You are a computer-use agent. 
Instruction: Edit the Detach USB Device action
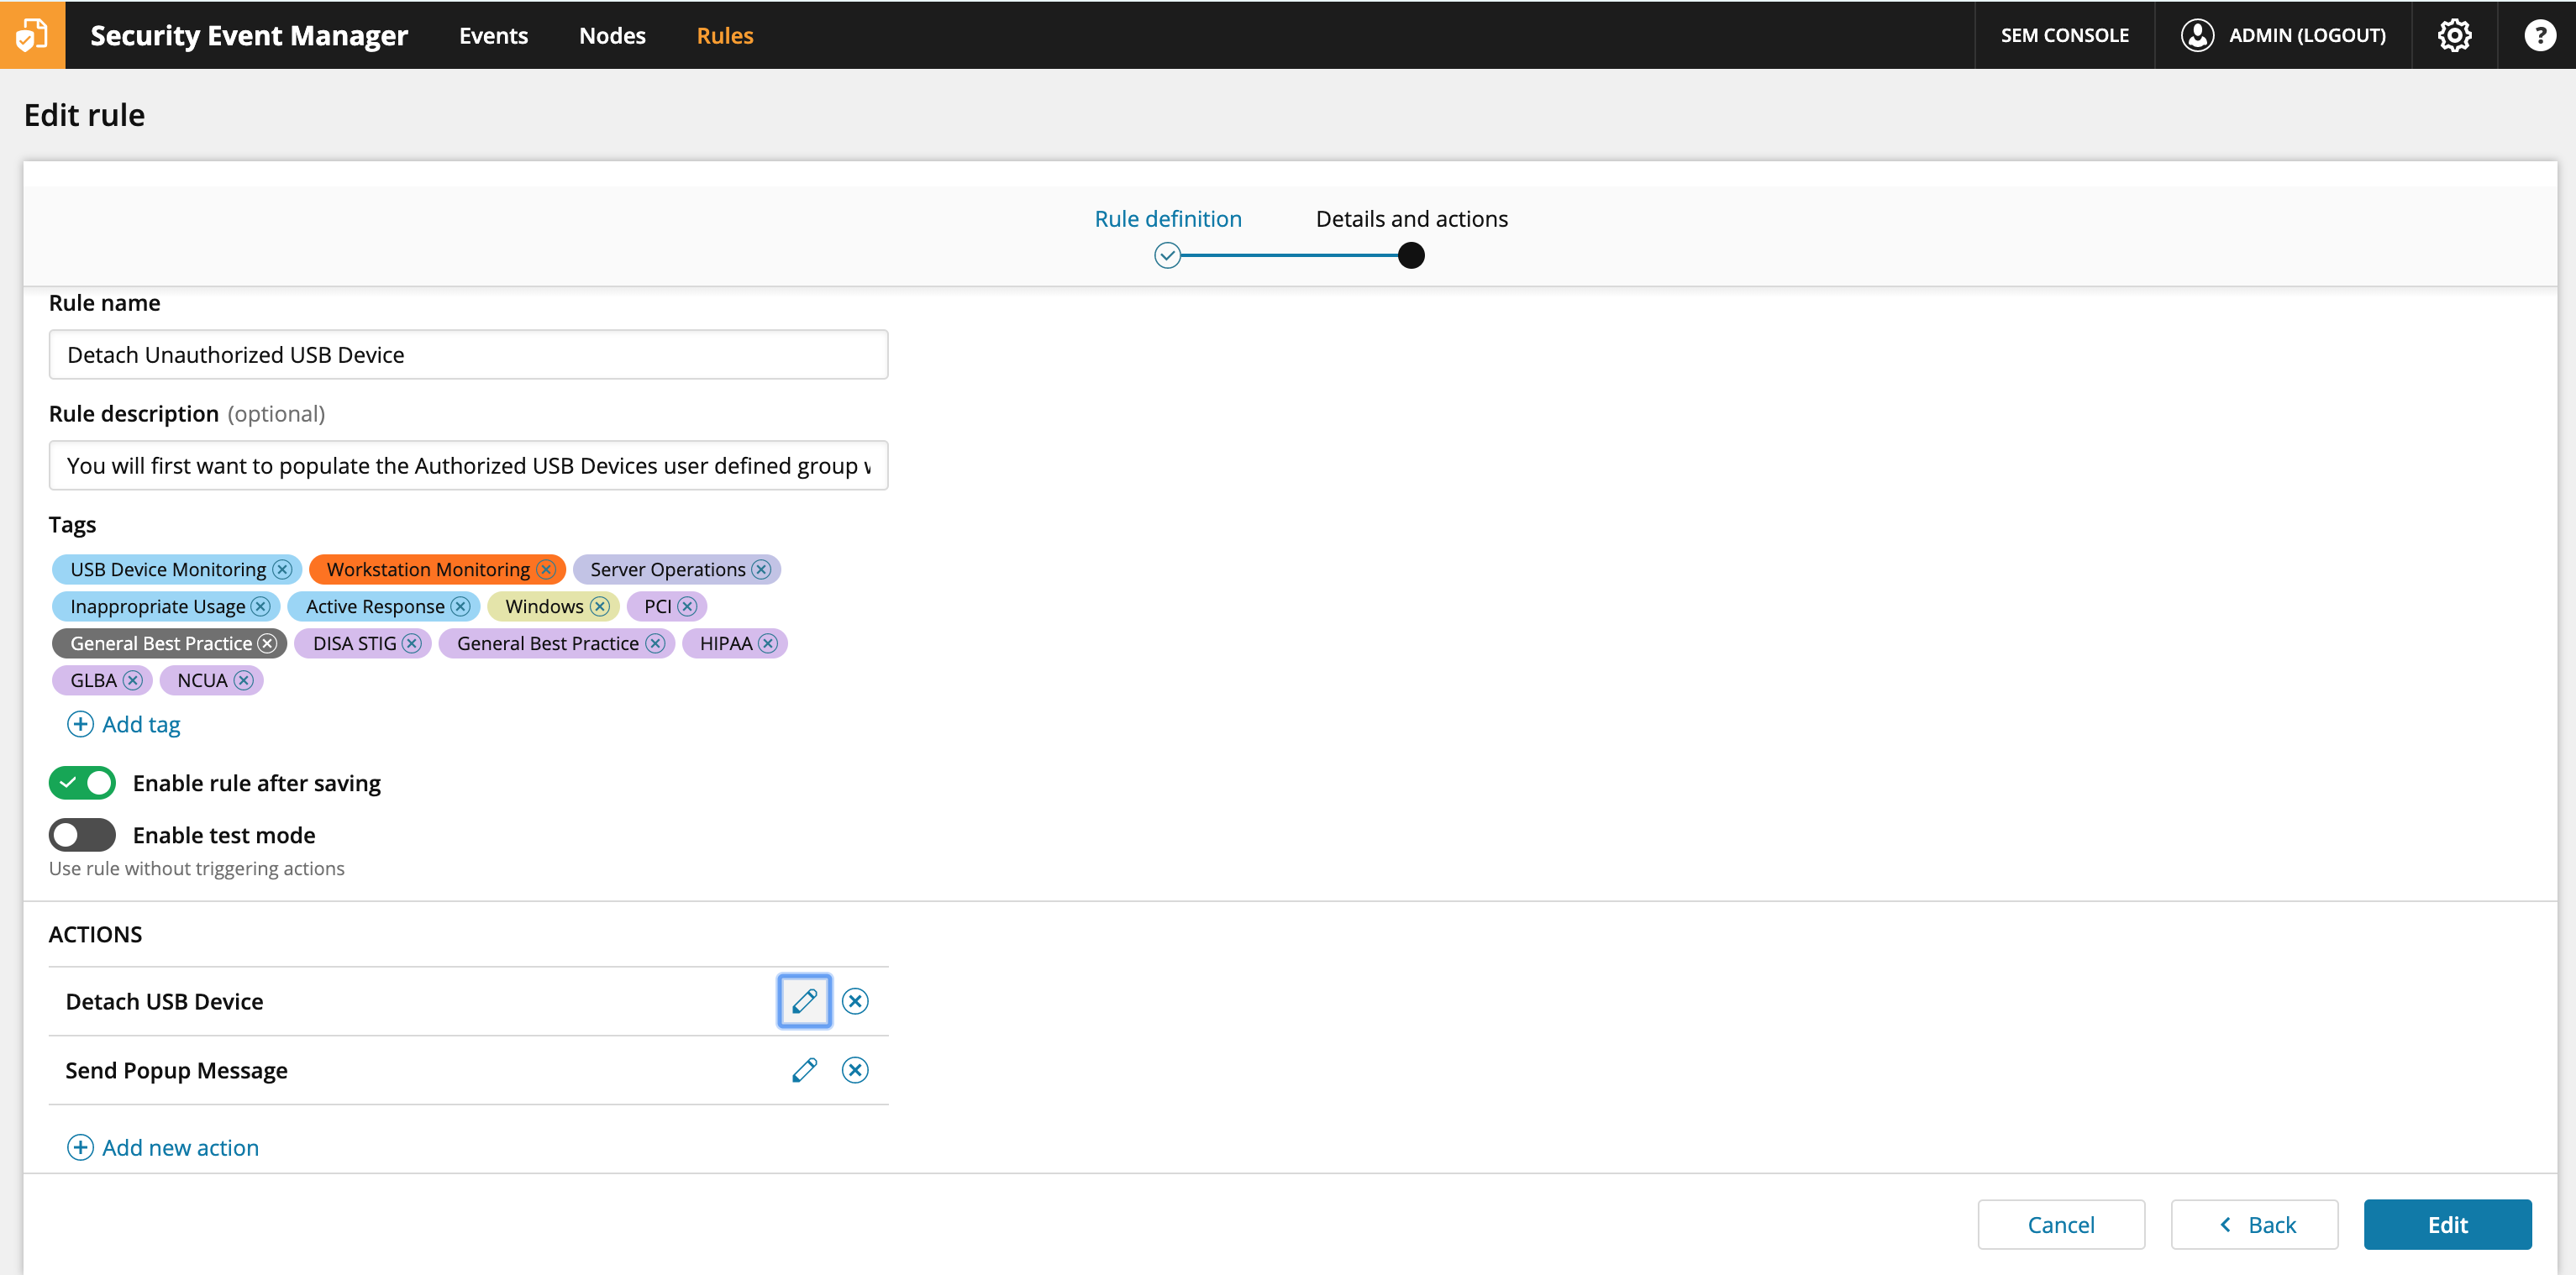pyautogui.click(x=803, y=1000)
